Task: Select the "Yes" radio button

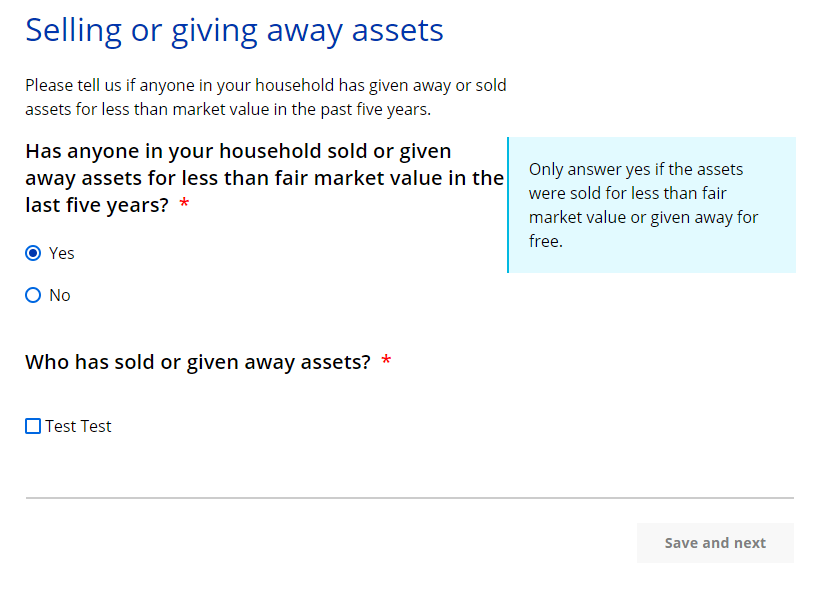Action: (x=33, y=253)
